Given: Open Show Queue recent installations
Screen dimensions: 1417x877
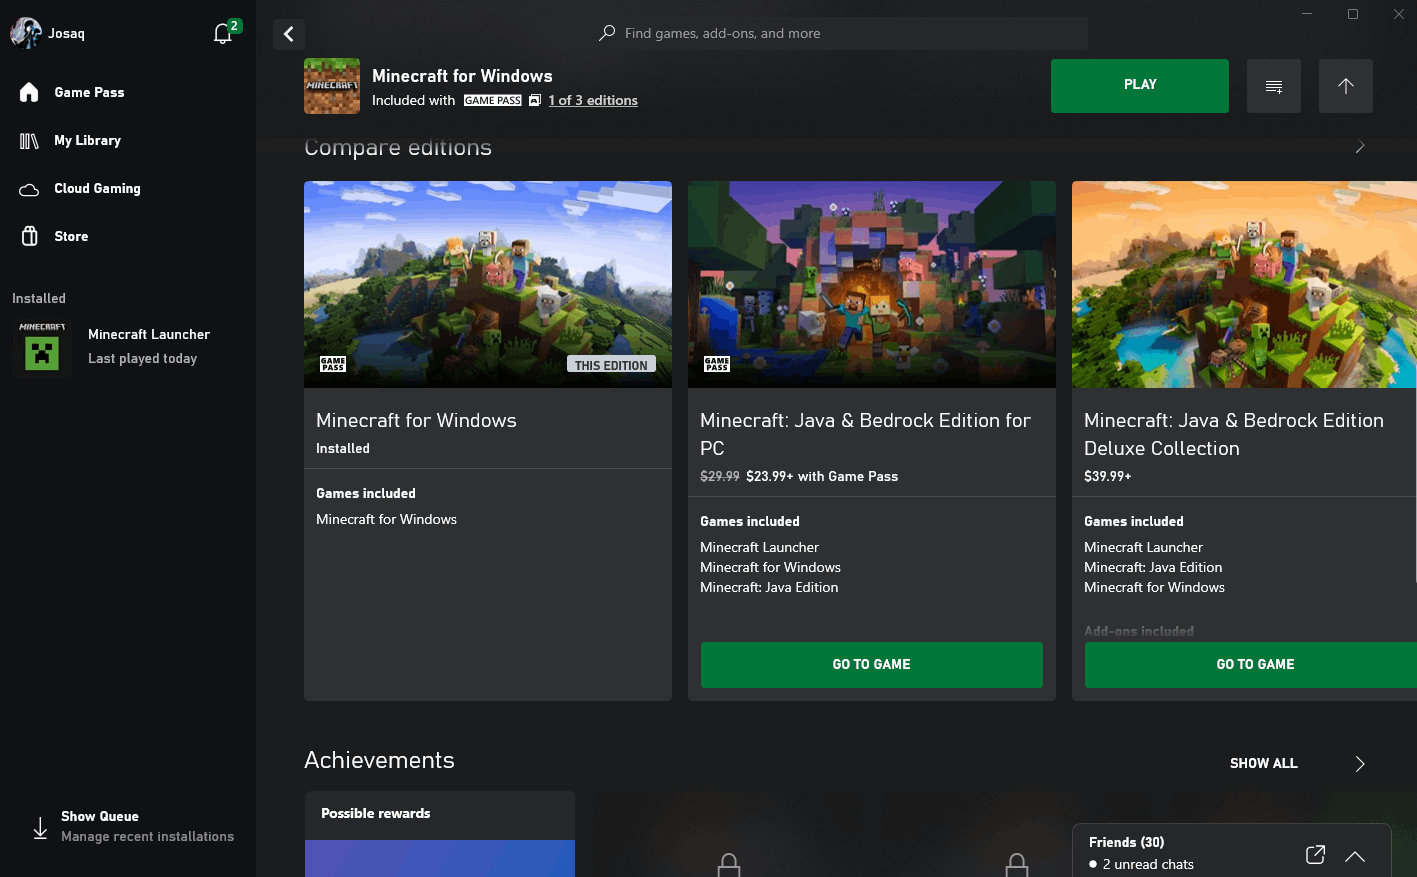Looking at the screenshot, I should point(128,827).
